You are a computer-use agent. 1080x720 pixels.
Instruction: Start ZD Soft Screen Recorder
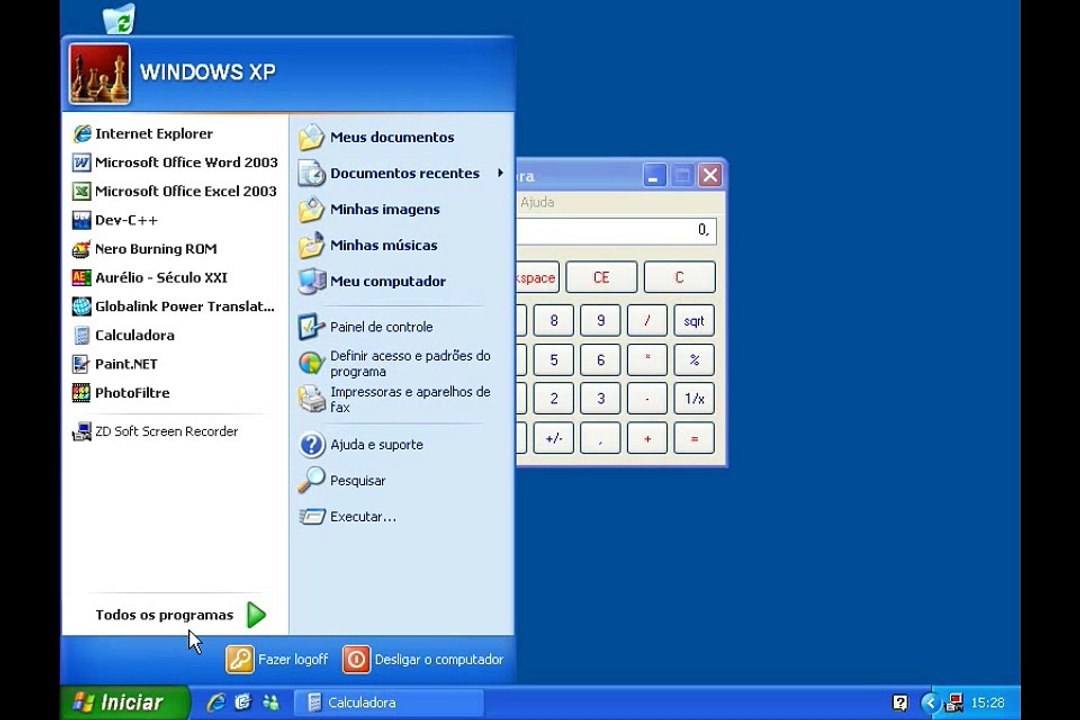pyautogui.click(x=156, y=432)
